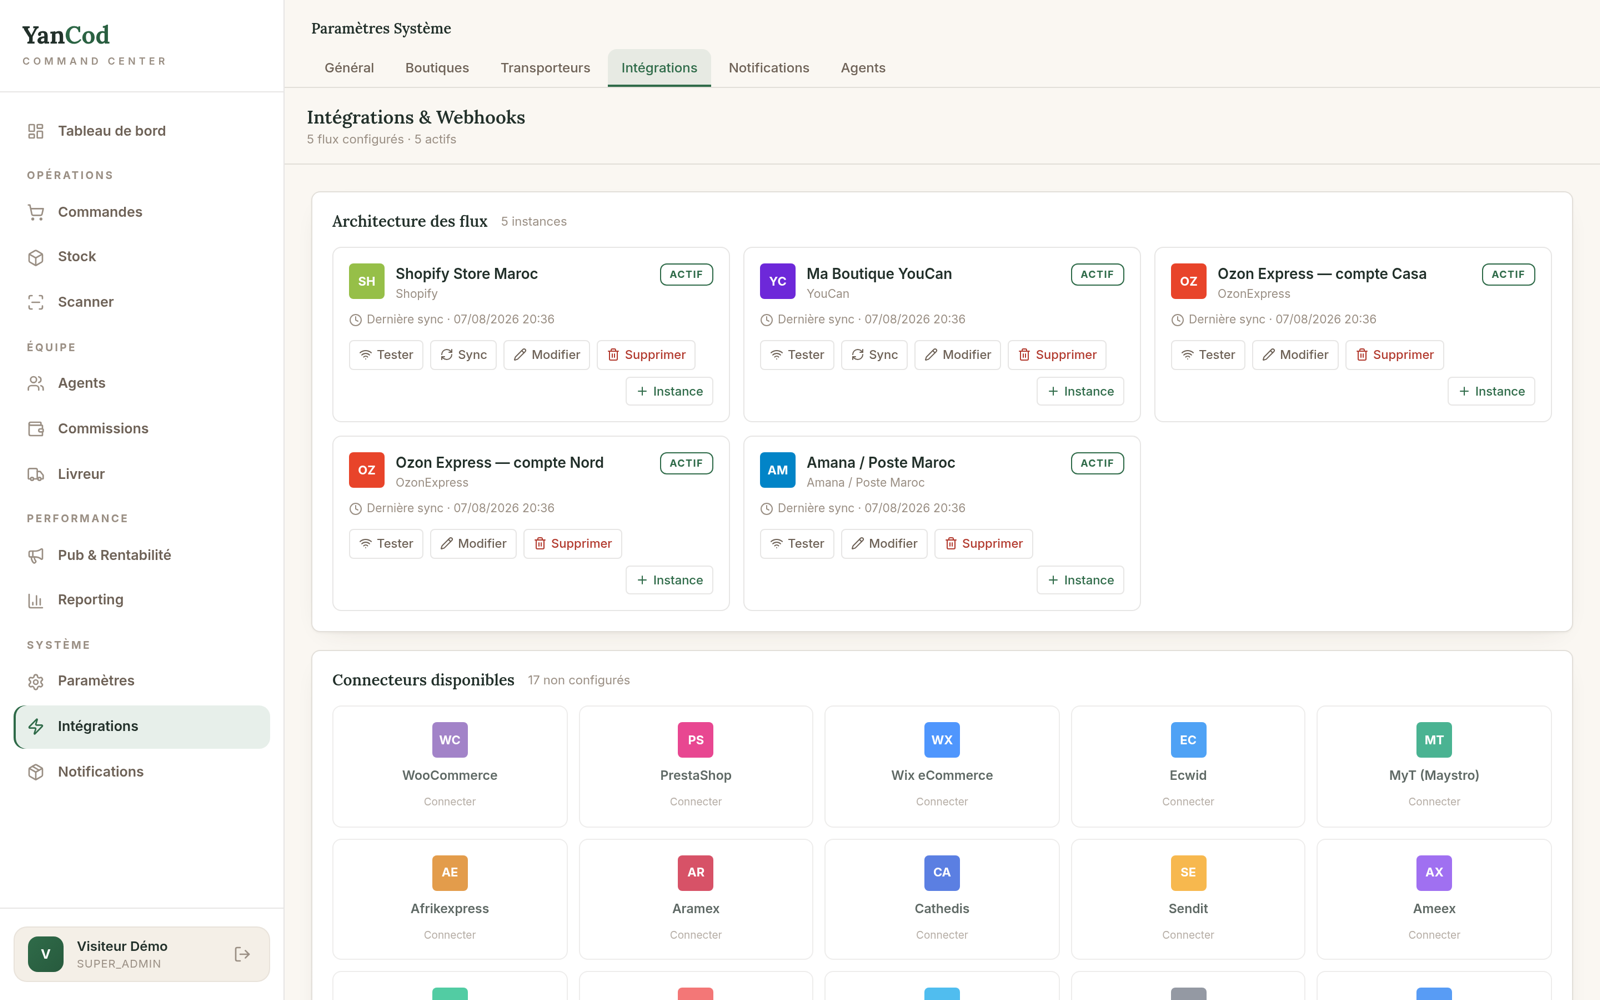Click the purple YC YouCan logo badge
The image size is (1600, 1000).
(778, 281)
